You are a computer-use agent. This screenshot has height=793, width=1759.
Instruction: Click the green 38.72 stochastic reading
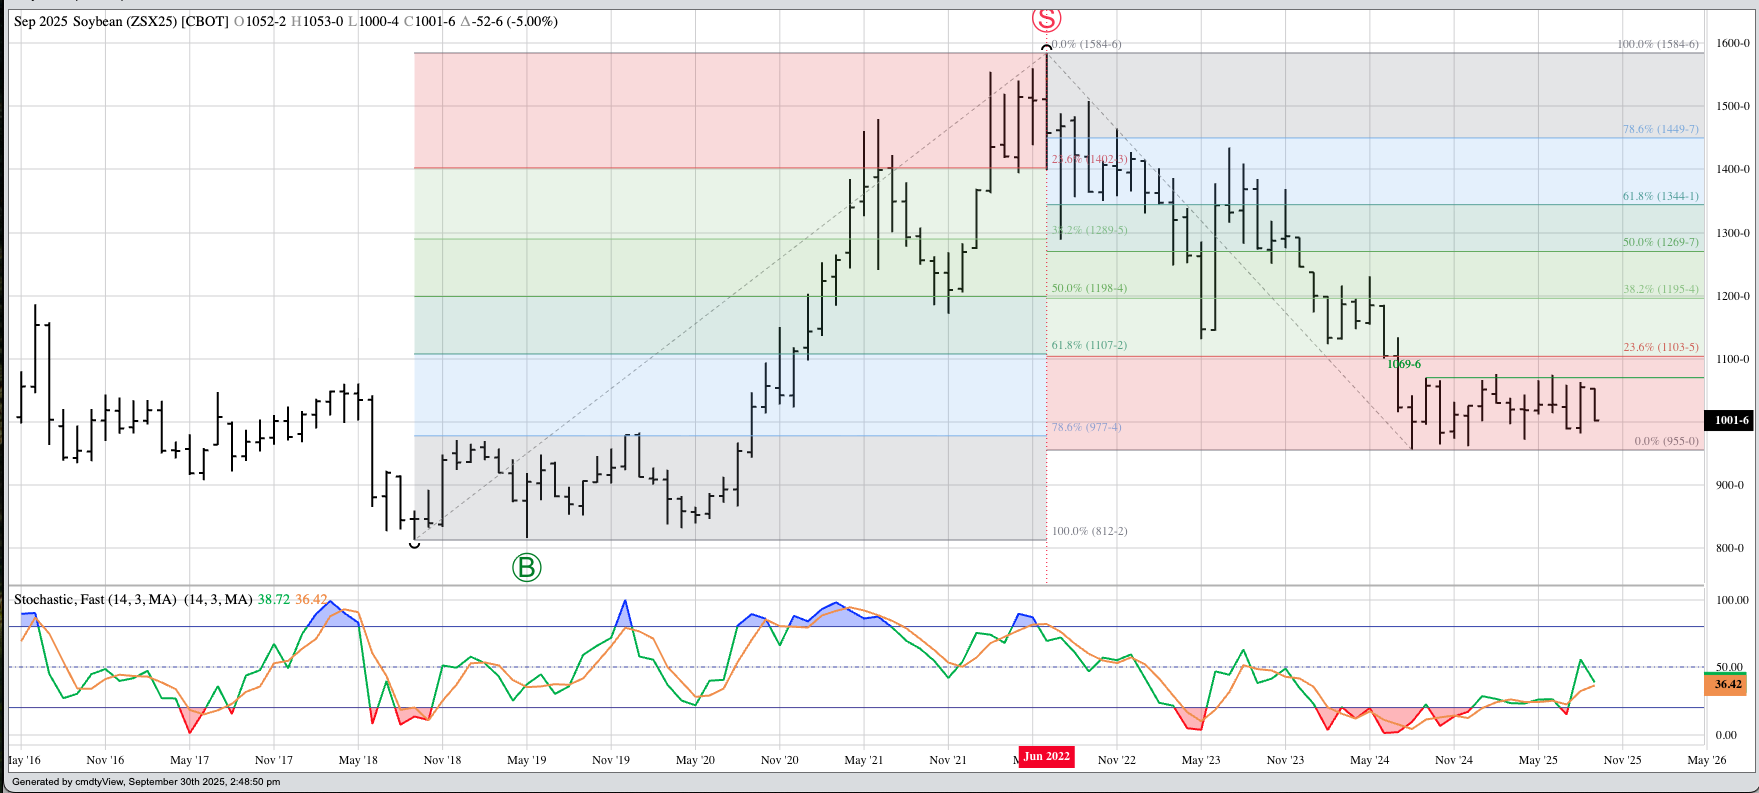pos(273,599)
